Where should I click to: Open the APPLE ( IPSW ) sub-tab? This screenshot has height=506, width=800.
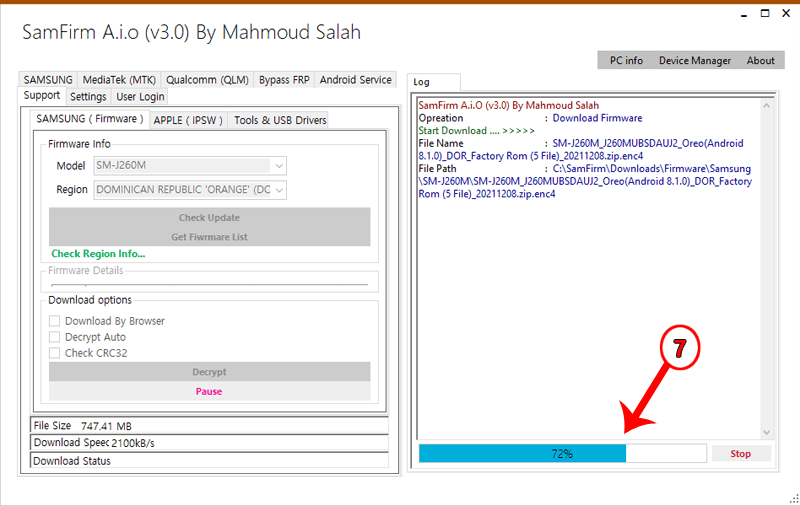click(188, 120)
